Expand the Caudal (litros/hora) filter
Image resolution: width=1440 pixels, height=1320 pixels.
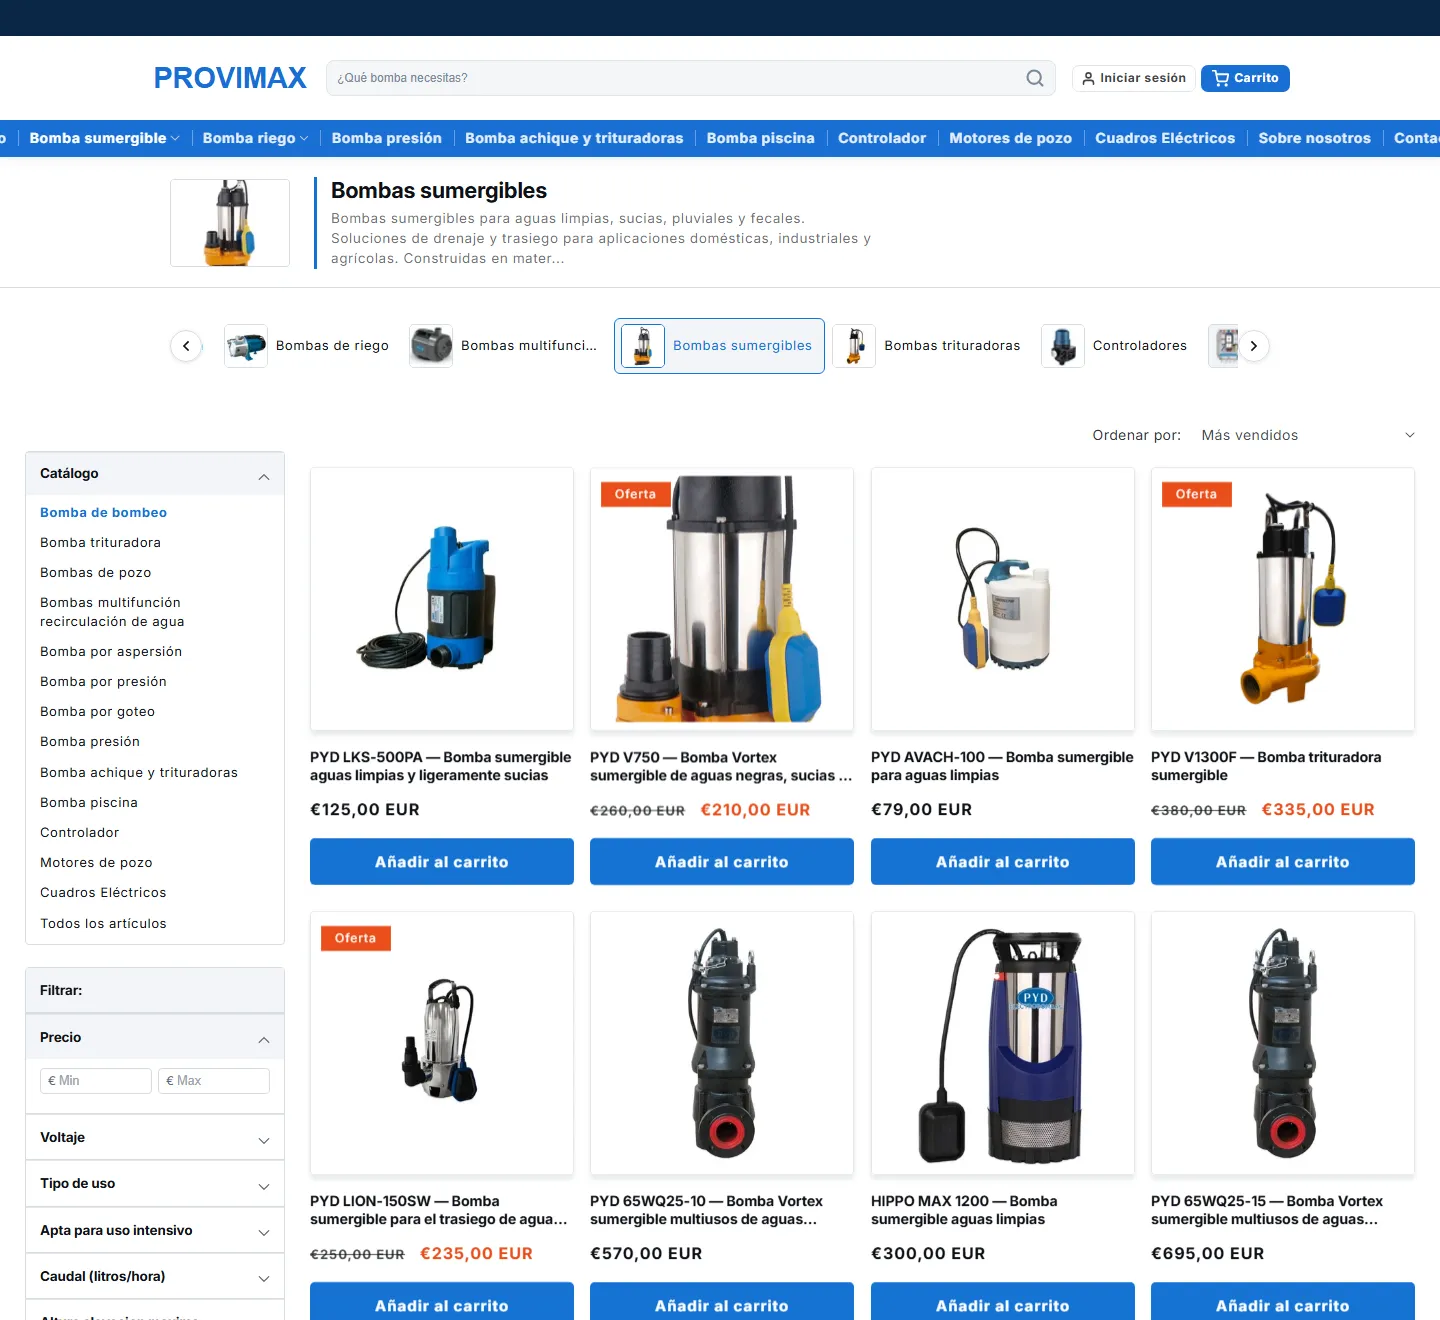(x=155, y=1277)
